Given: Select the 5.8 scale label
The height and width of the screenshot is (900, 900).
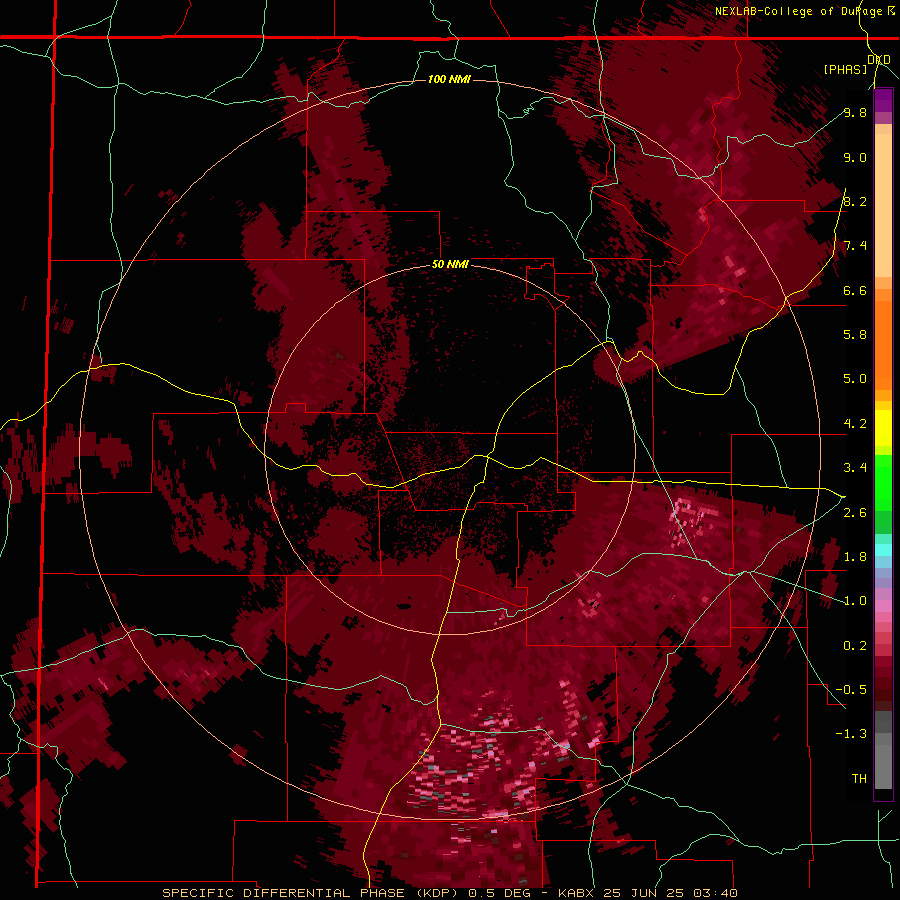Looking at the screenshot, I should [855, 335].
